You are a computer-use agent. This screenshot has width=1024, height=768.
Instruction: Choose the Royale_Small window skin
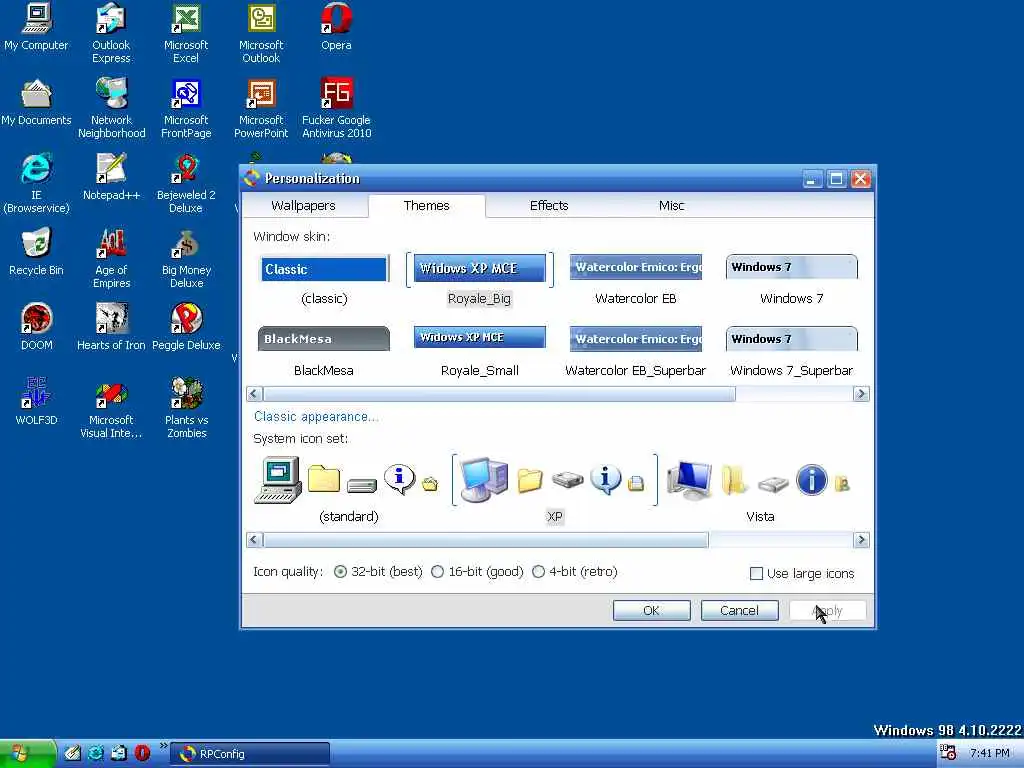(479, 352)
